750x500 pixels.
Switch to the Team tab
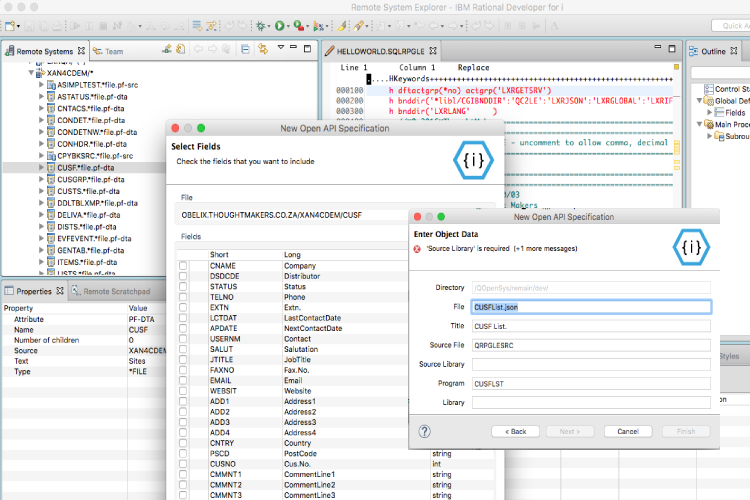tap(109, 51)
